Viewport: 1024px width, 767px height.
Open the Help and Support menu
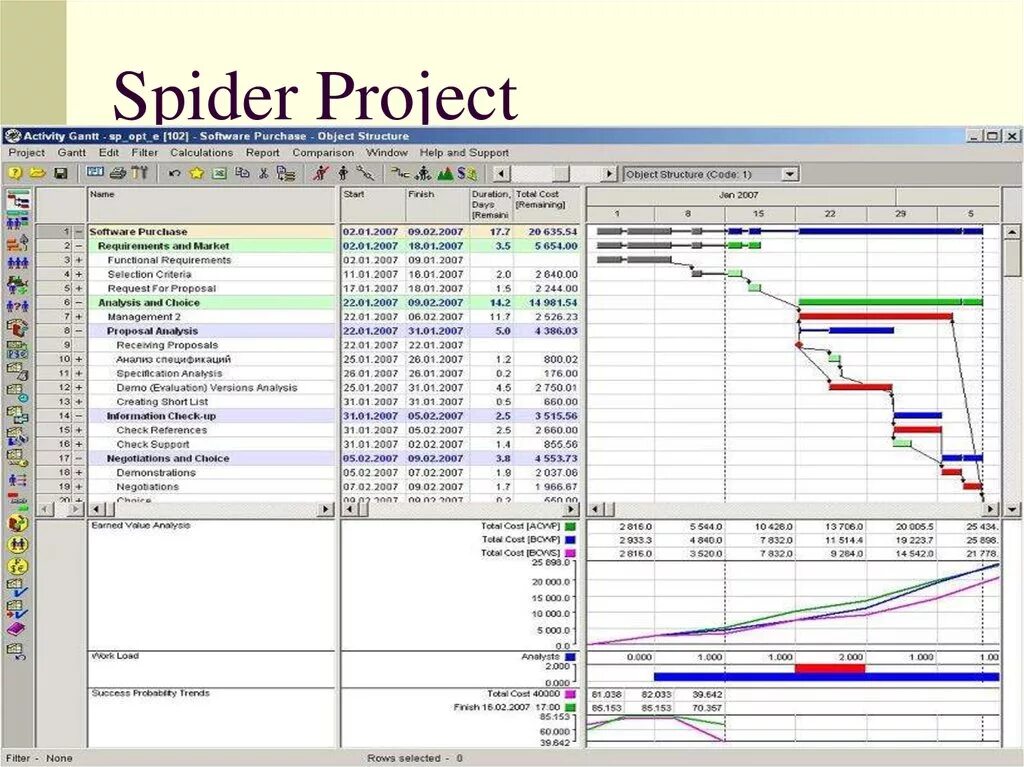[464, 153]
